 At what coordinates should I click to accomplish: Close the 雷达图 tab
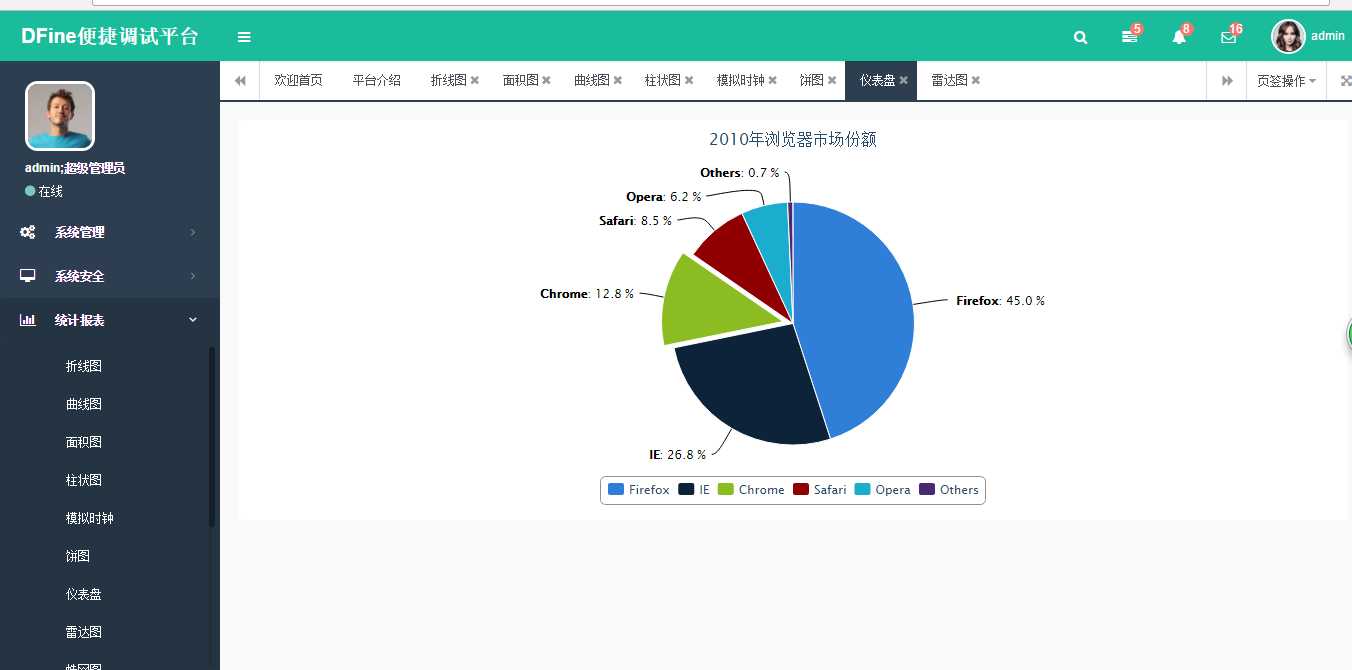[x=976, y=81]
